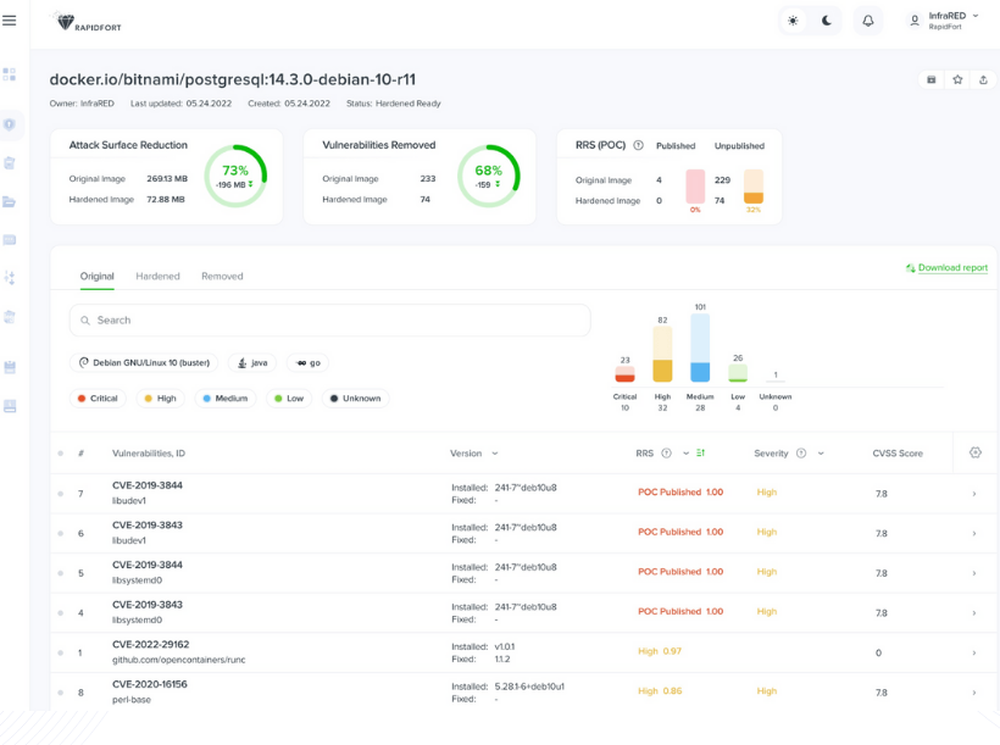Toggle the Critical severity filter

[x=98, y=399]
